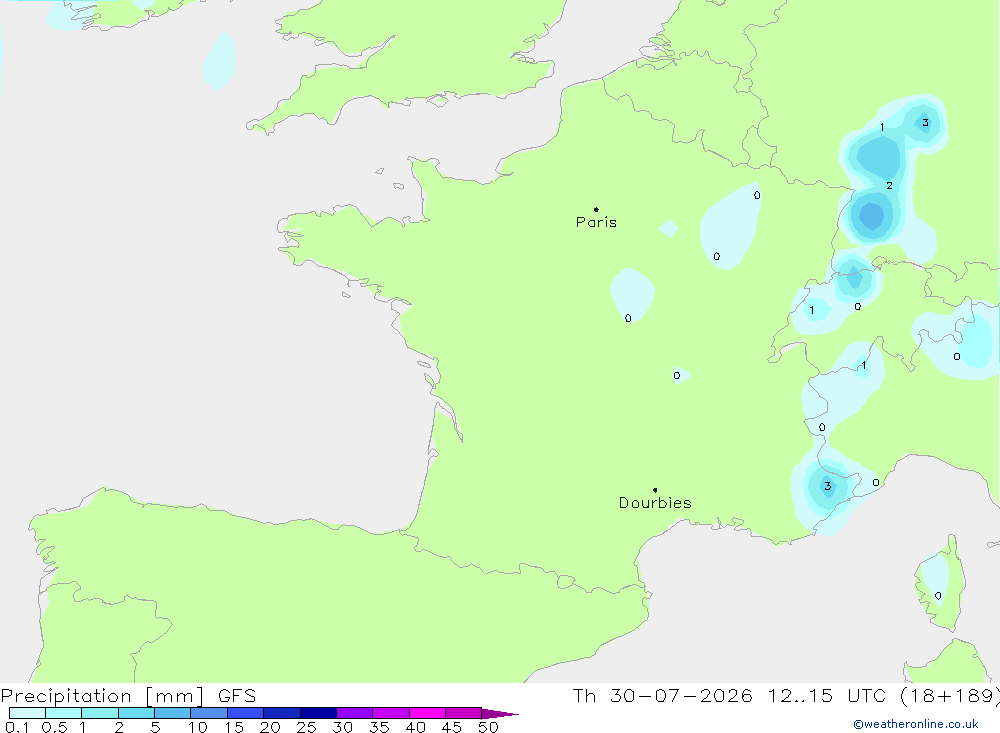The height and width of the screenshot is (733, 1000).
Task: Click the purple 30 mm legend swatch
Action: click(355, 713)
